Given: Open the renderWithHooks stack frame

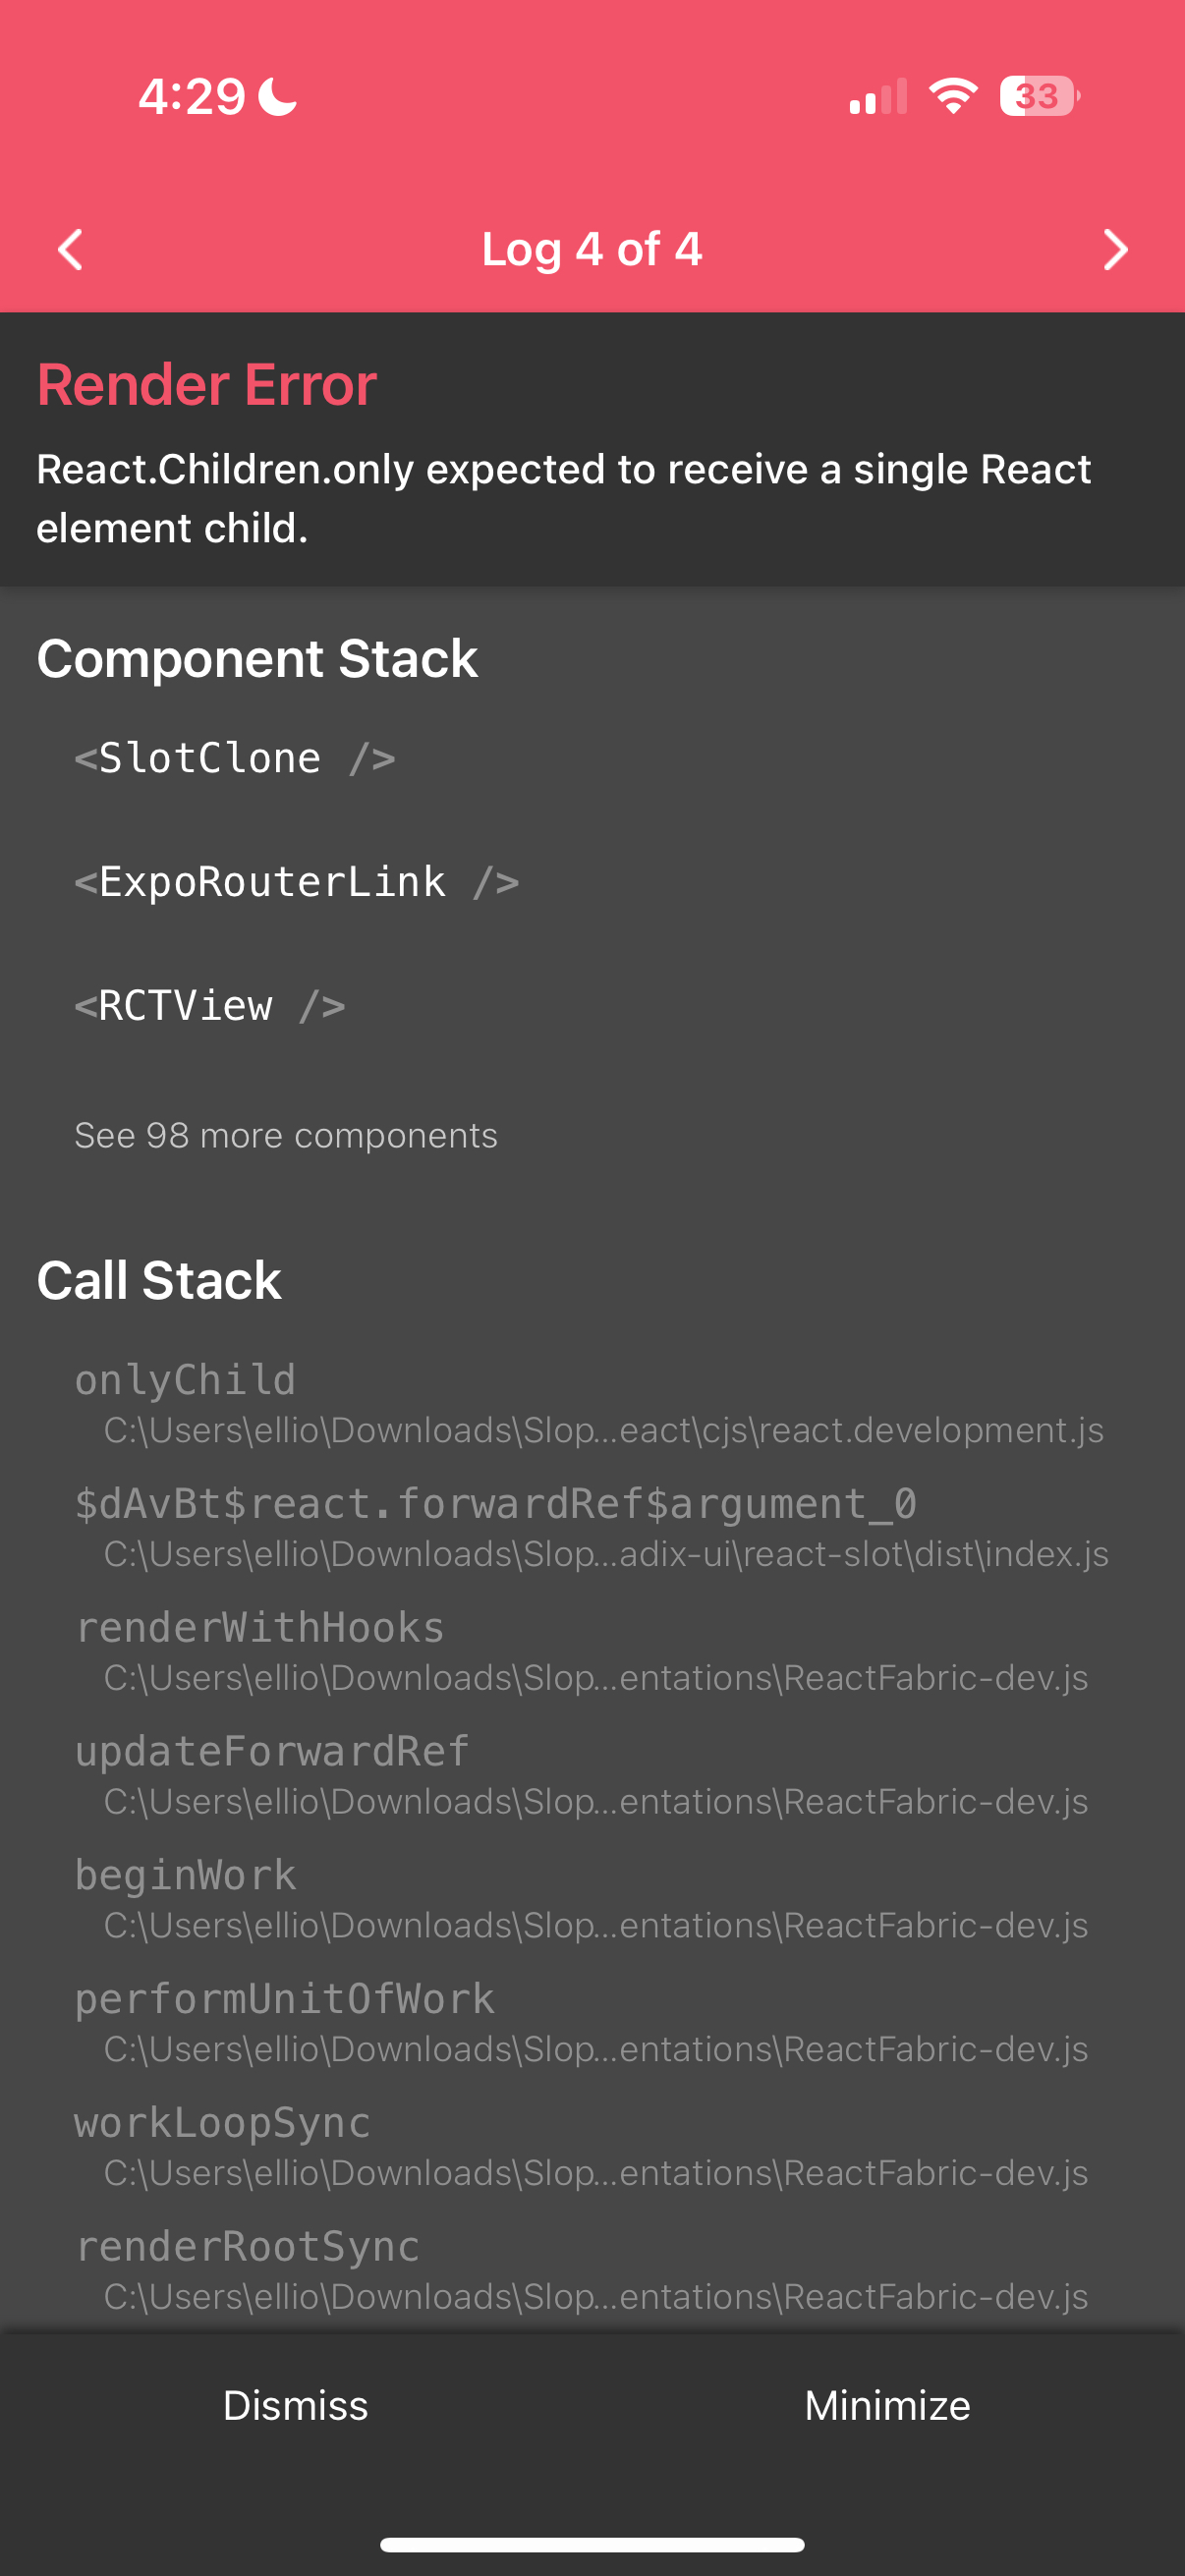Looking at the screenshot, I should 260,1626.
